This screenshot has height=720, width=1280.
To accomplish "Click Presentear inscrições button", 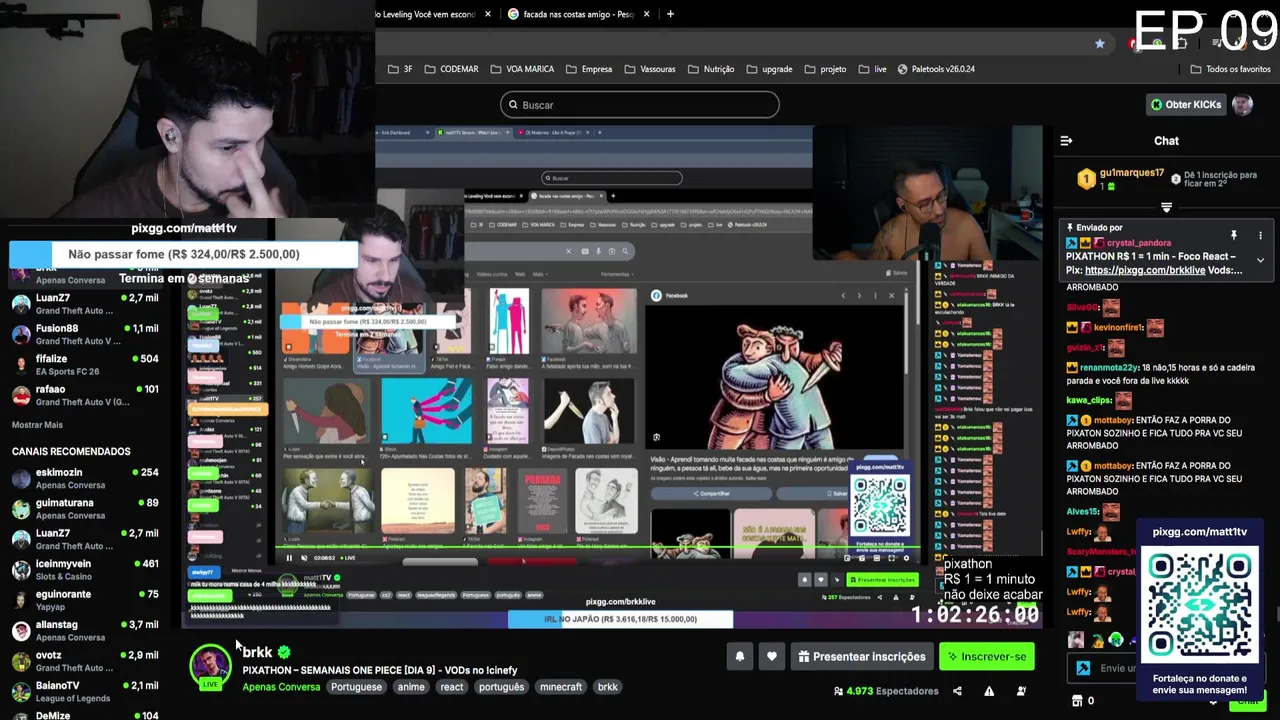I will [861, 657].
